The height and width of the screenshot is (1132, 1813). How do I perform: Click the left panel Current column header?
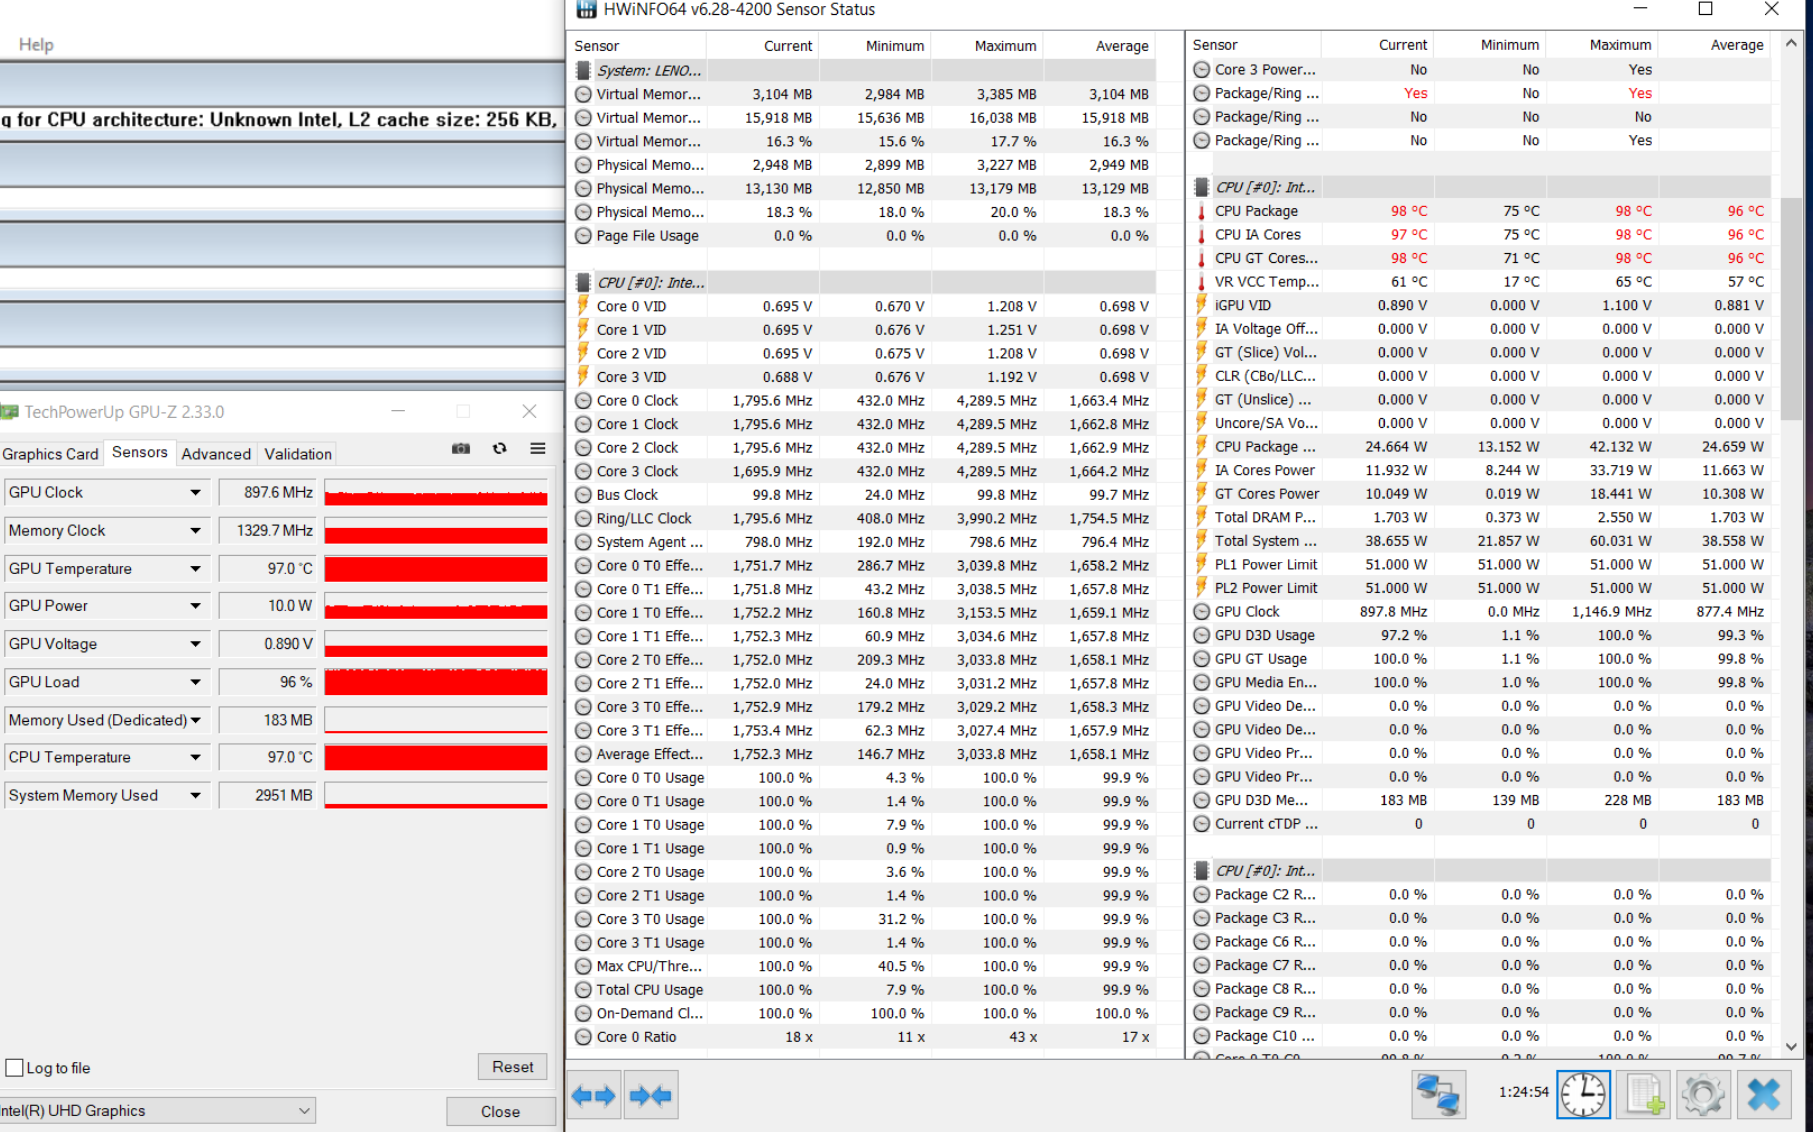(762, 46)
